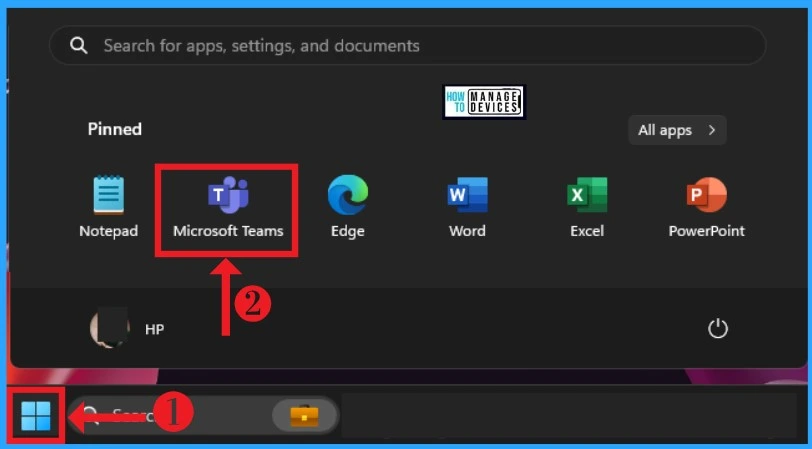Launch Microsoft Teams from pinned apps
812x449 pixels.
coord(228,206)
